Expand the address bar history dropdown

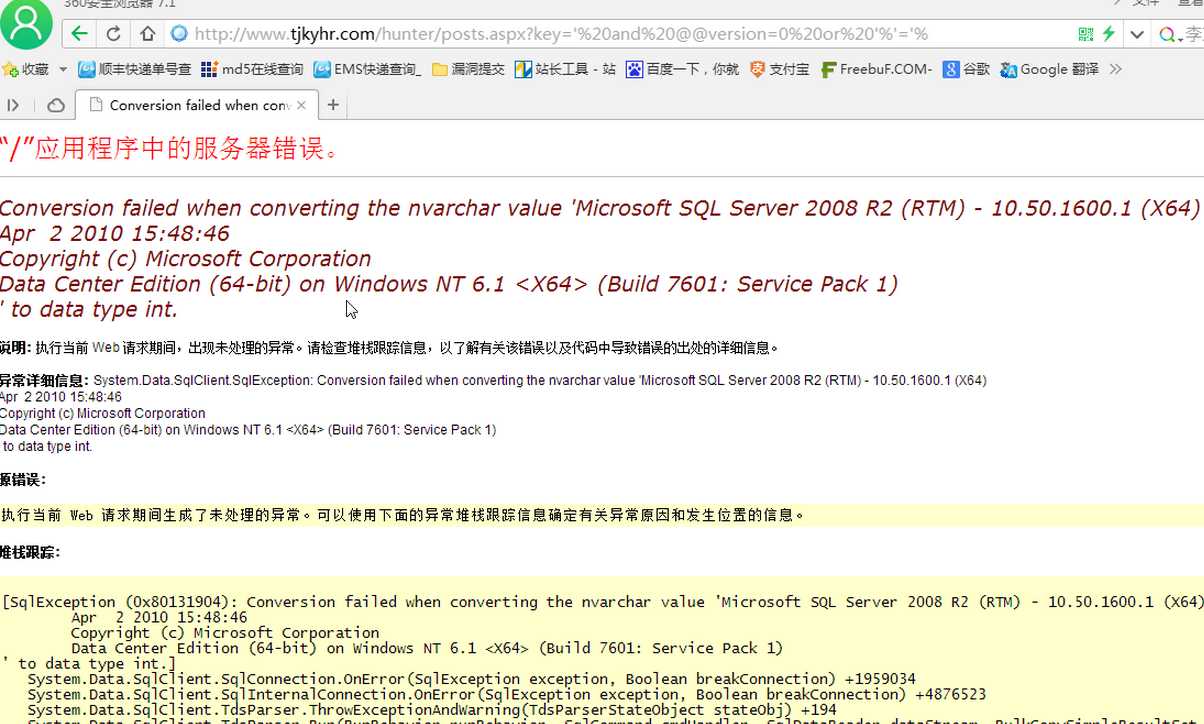pos(1137,34)
